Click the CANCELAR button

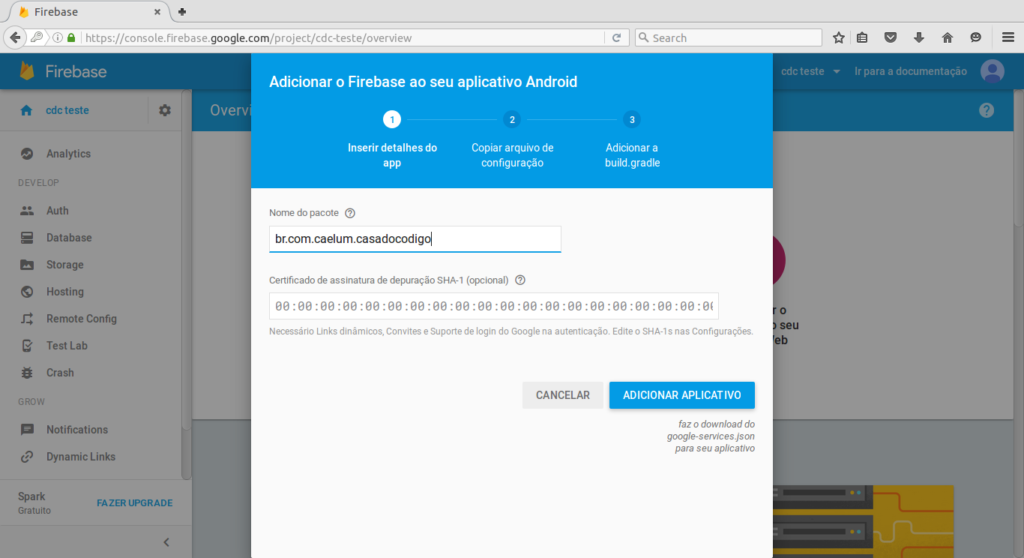point(562,395)
